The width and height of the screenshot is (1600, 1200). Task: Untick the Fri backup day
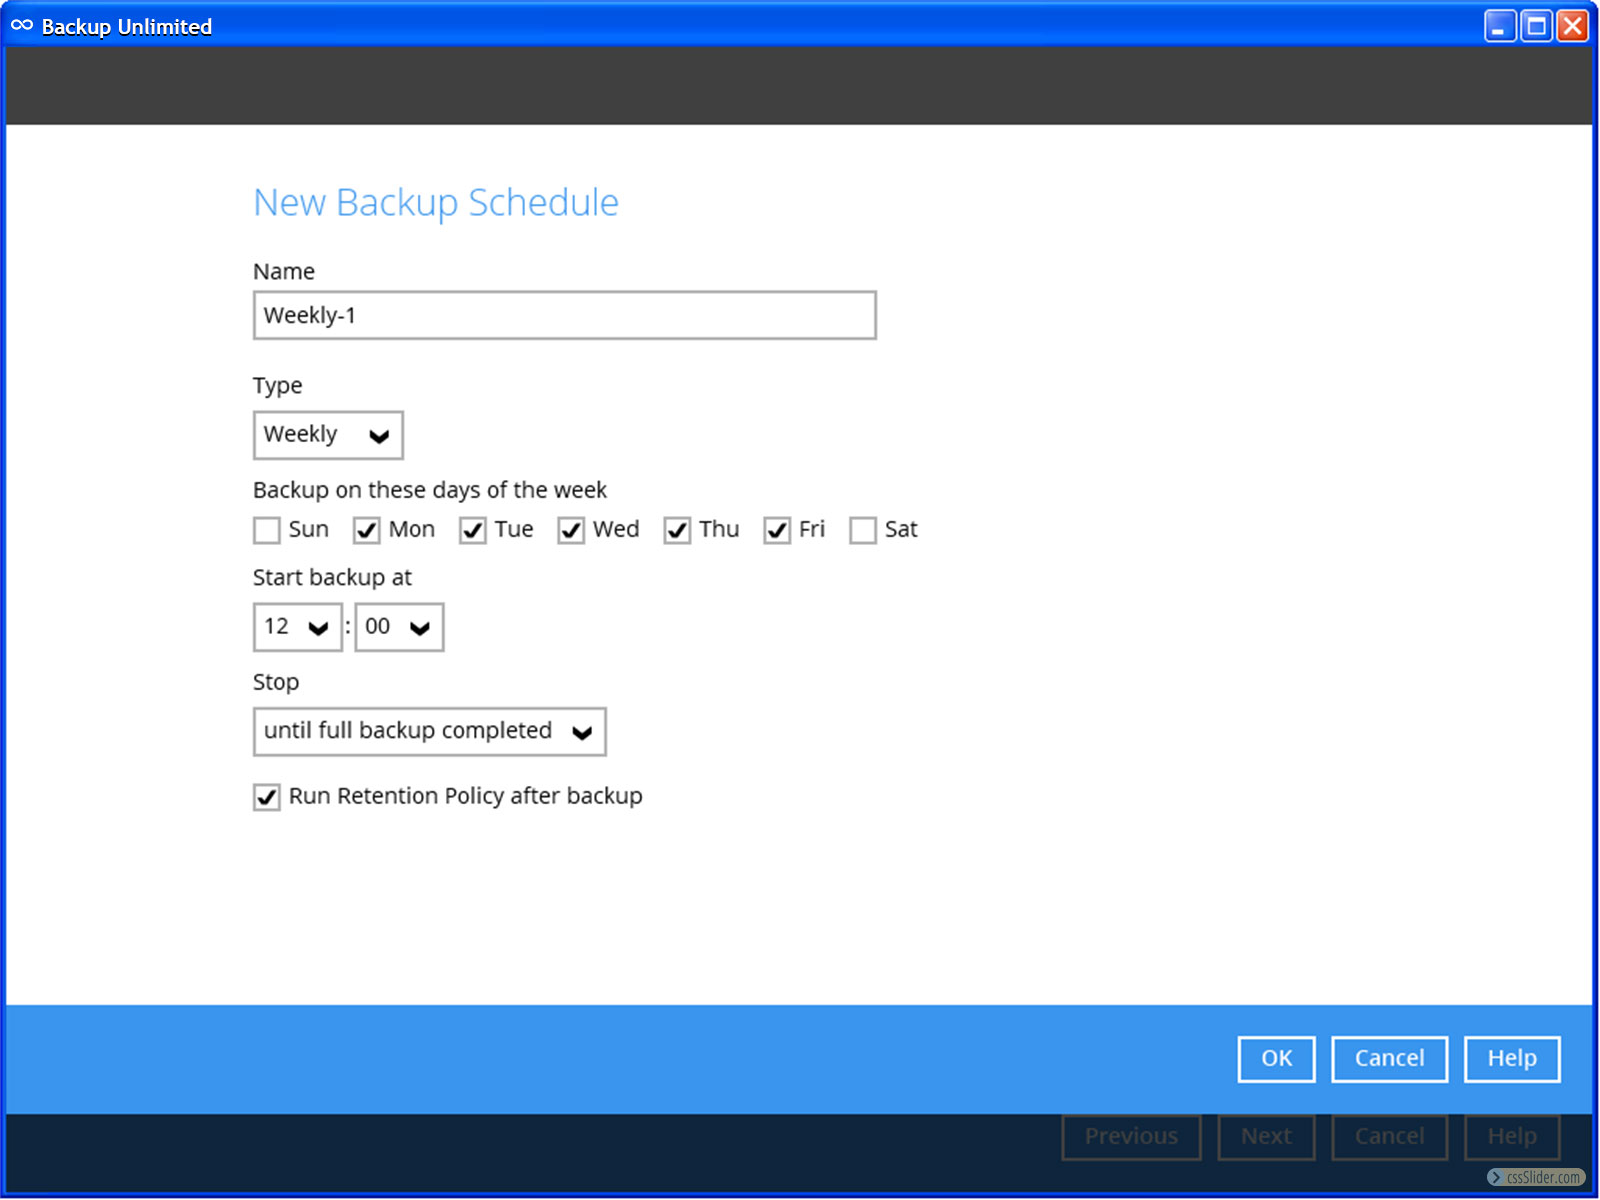tap(777, 530)
